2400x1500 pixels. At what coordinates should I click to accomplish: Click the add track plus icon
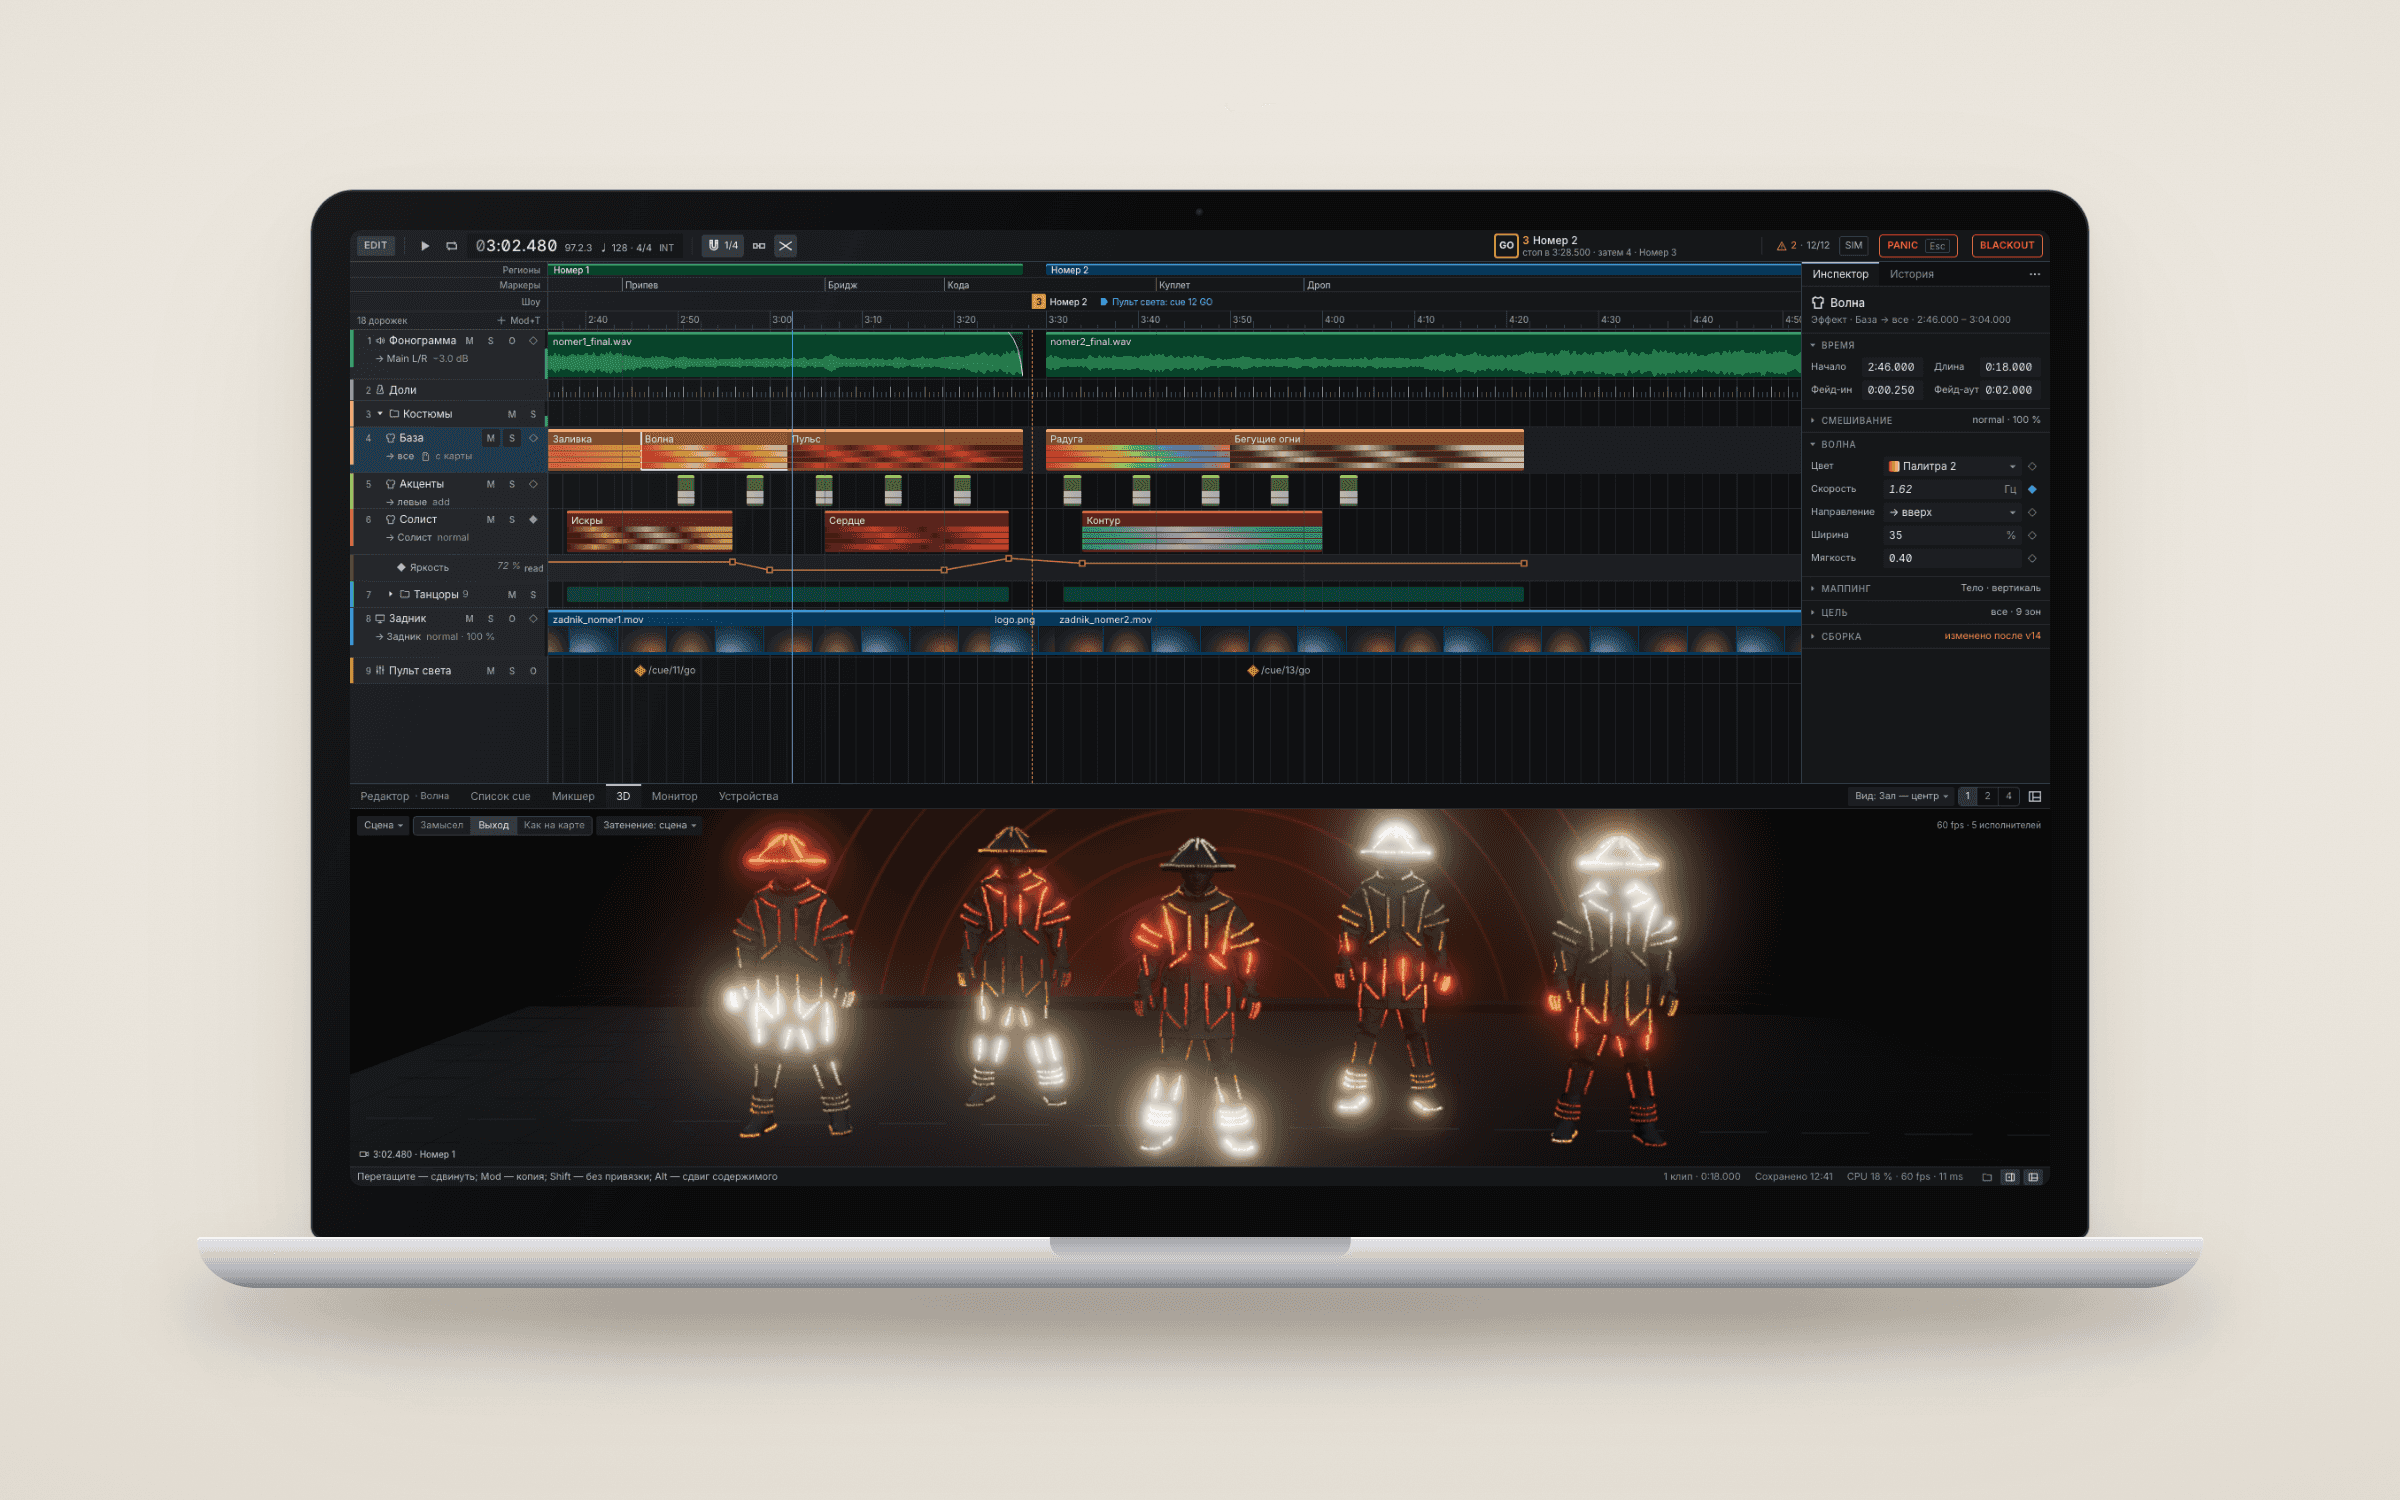[501, 321]
